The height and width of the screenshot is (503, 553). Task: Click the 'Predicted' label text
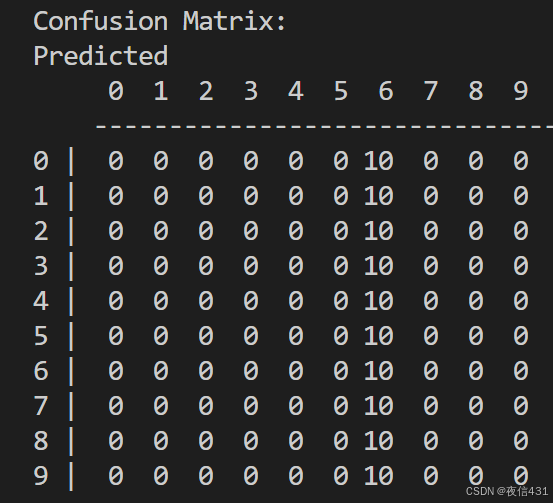(x=101, y=56)
